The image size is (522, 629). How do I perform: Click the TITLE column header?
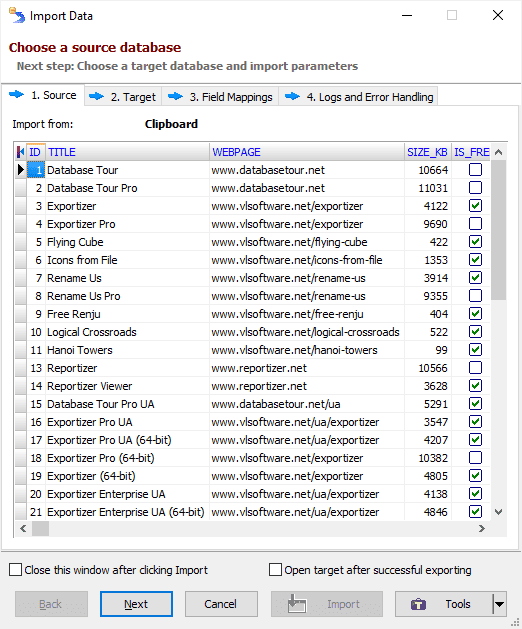pyautogui.click(x=127, y=152)
